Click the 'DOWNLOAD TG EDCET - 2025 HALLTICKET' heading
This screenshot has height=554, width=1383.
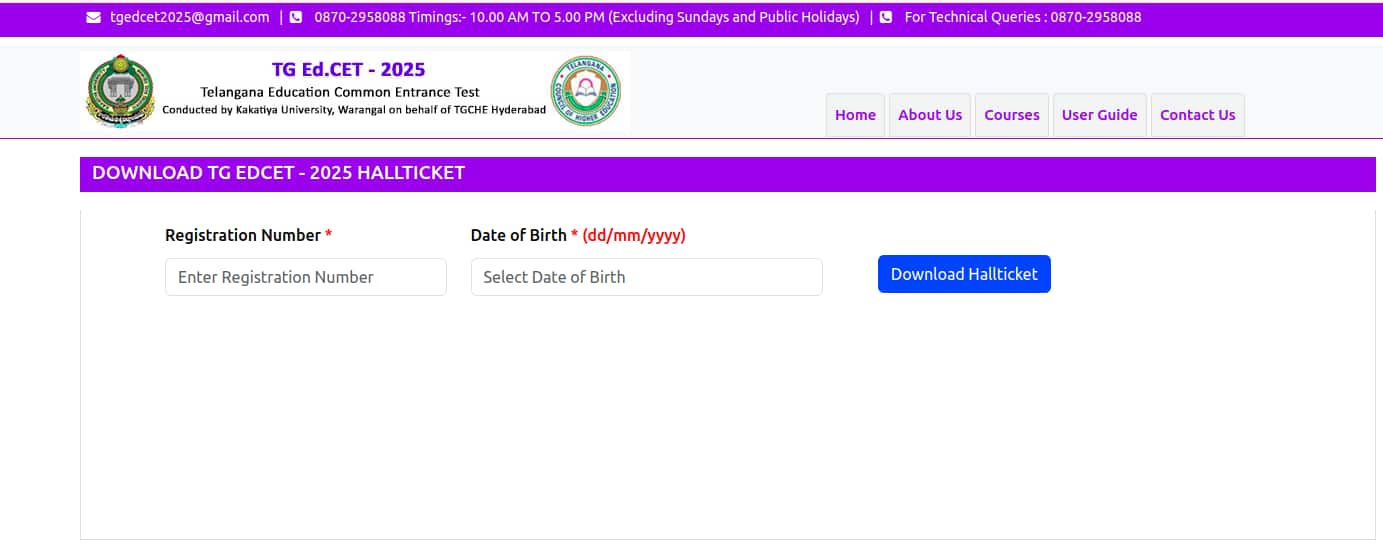coord(279,173)
